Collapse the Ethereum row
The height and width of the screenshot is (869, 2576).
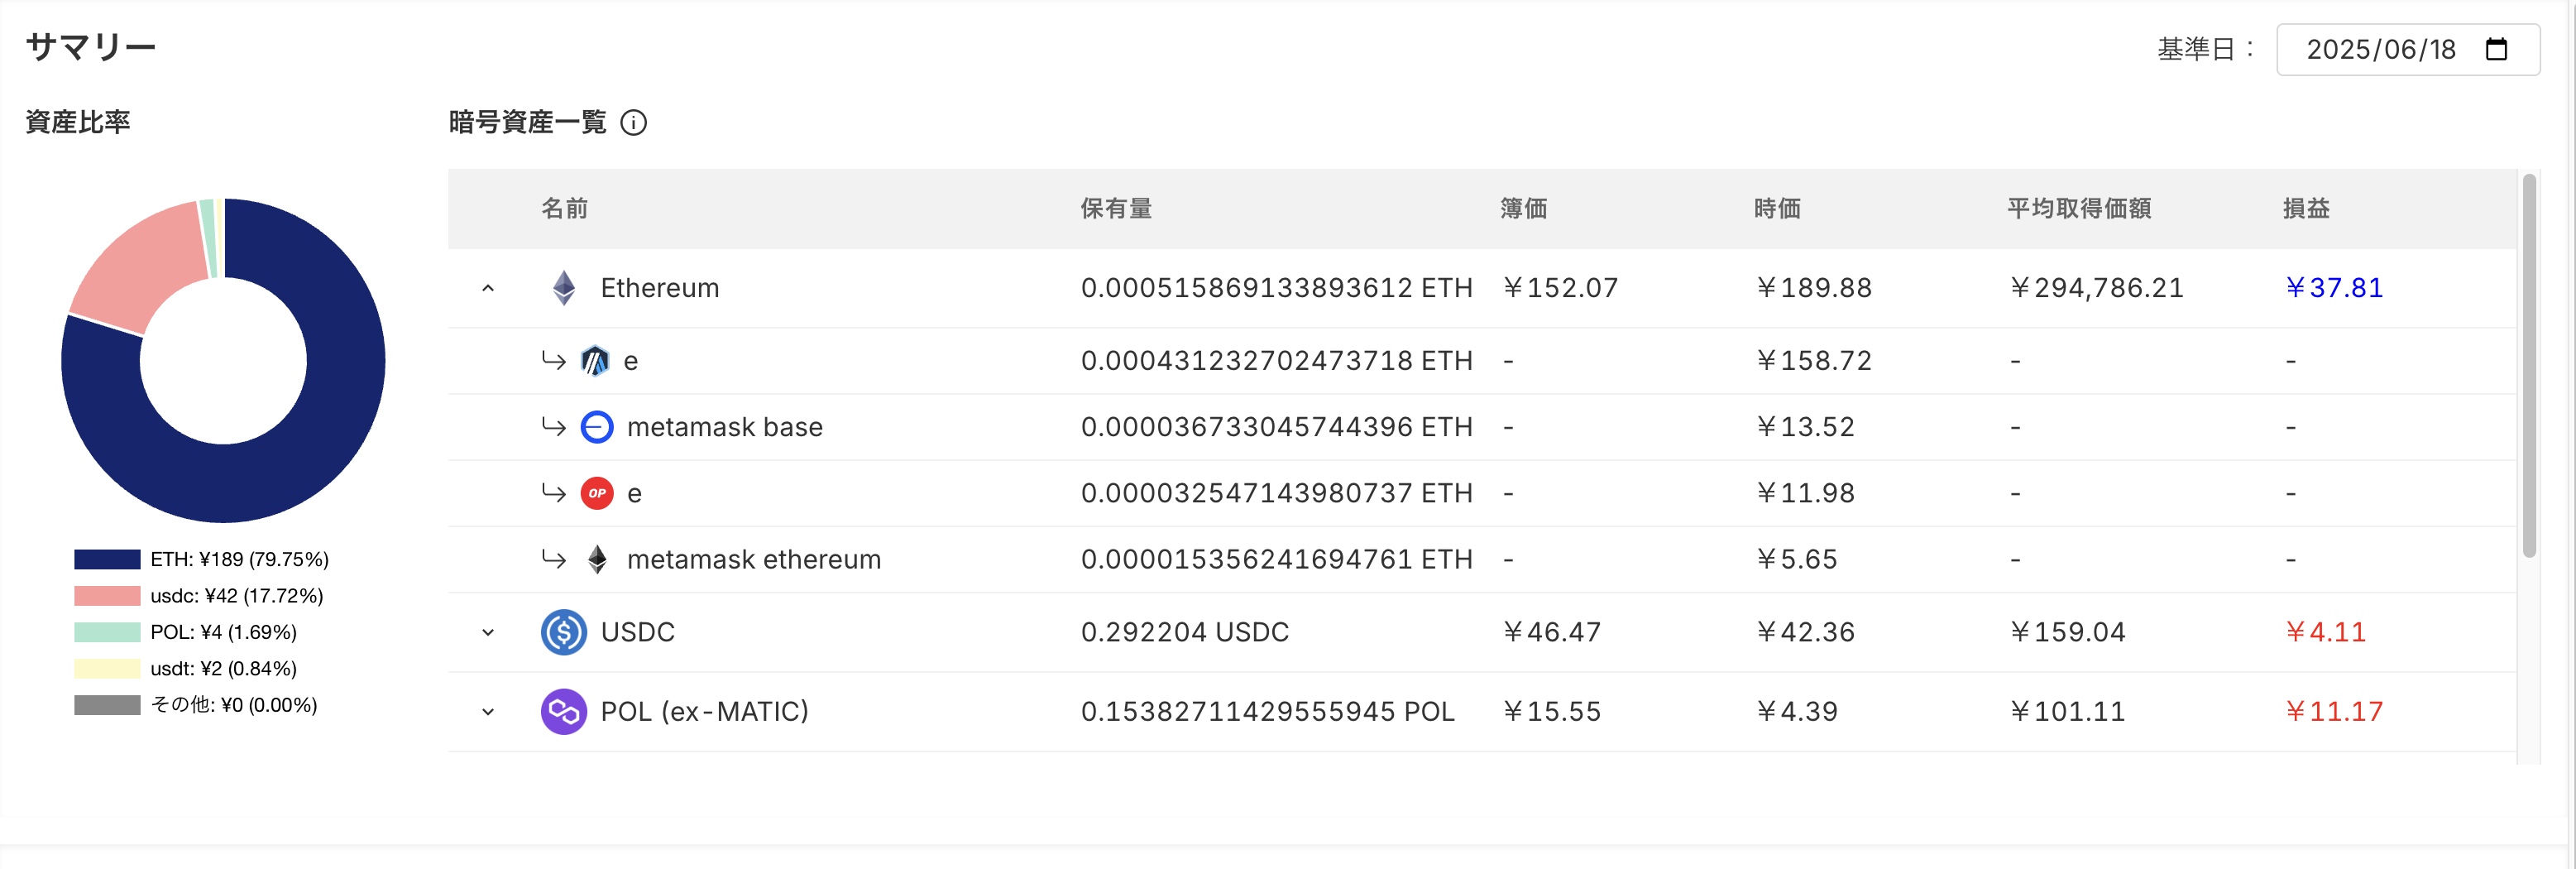(x=488, y=288)
